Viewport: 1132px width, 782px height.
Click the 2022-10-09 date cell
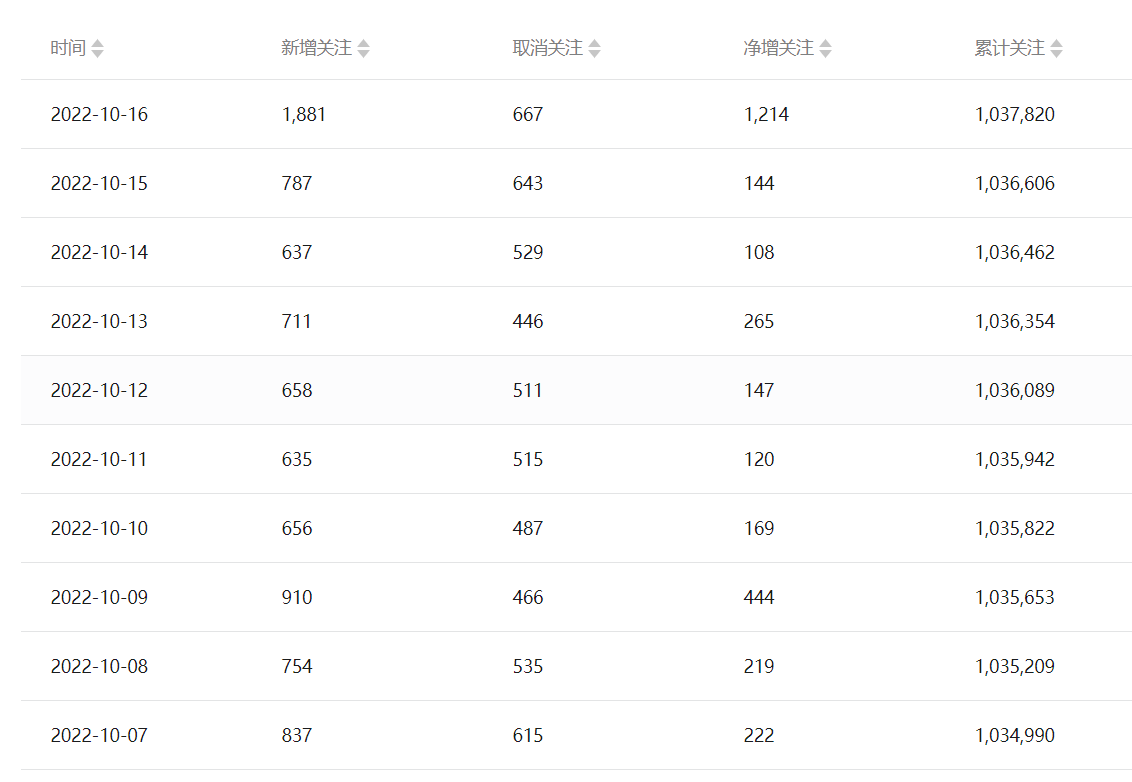(99, 598)
